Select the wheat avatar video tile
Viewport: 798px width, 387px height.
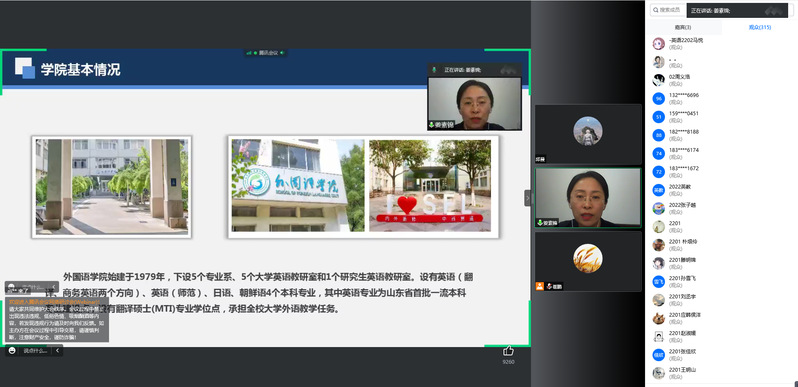588,262
